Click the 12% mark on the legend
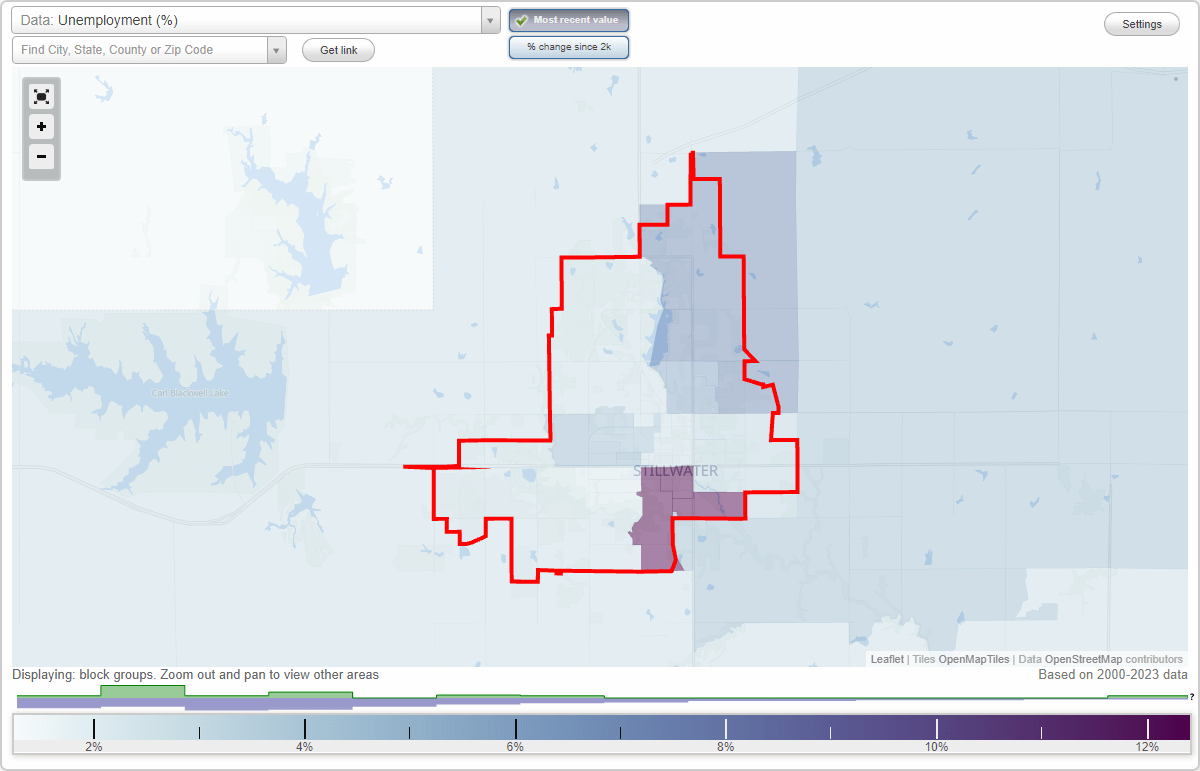The height and width of the screenshot is (771, 1200). pos(1147,747)
